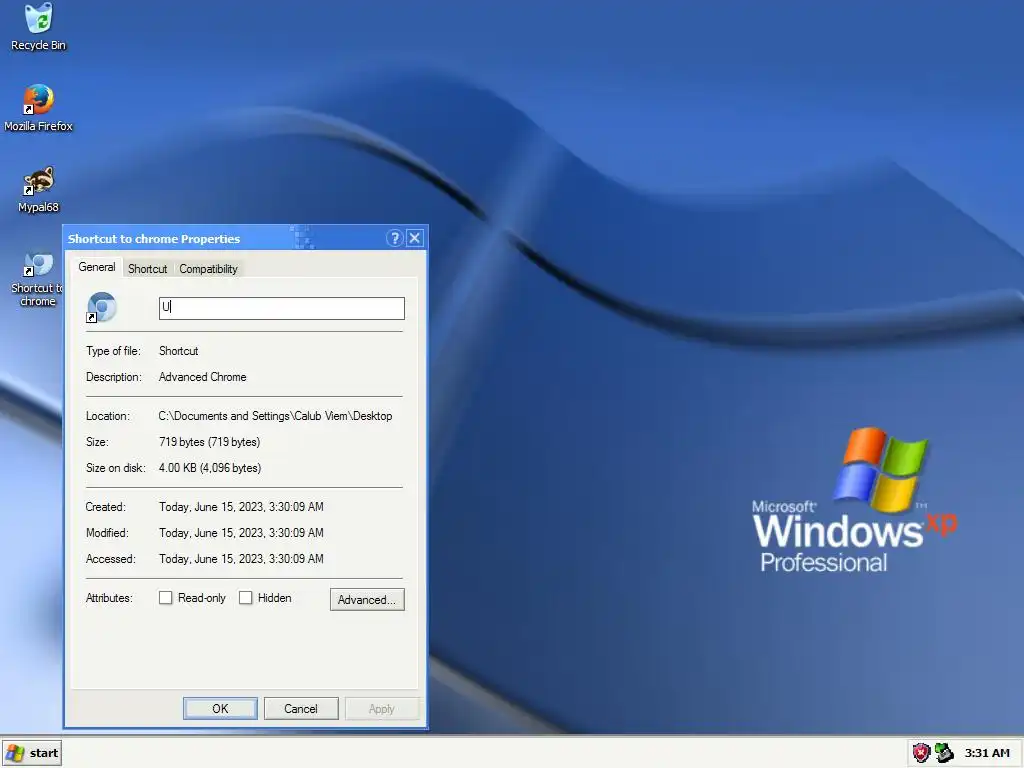Open Advanced attributes button
1024x768 pixels.
pyautogui.click(x=367, y=600)
